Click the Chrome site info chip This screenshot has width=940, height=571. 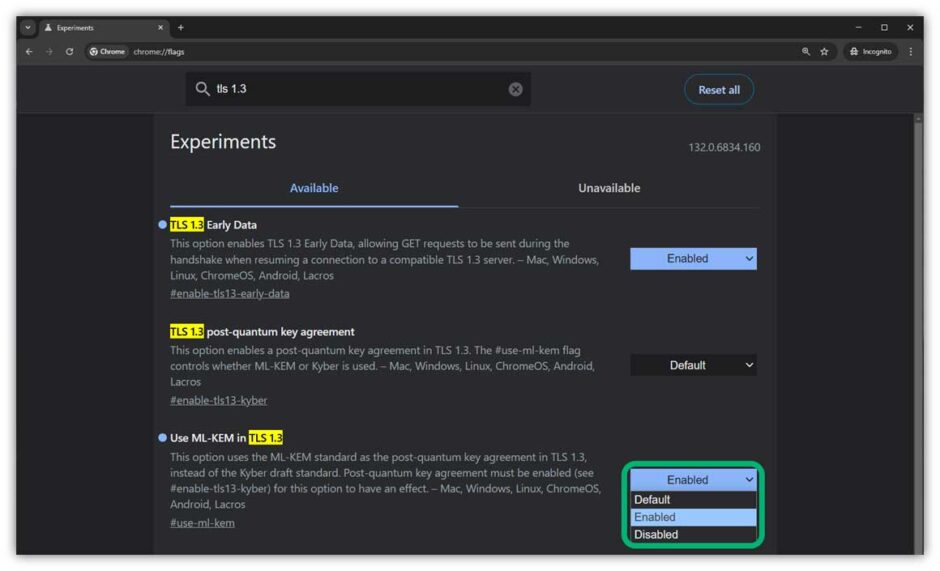pyautogui.click(x=107, y=52)
